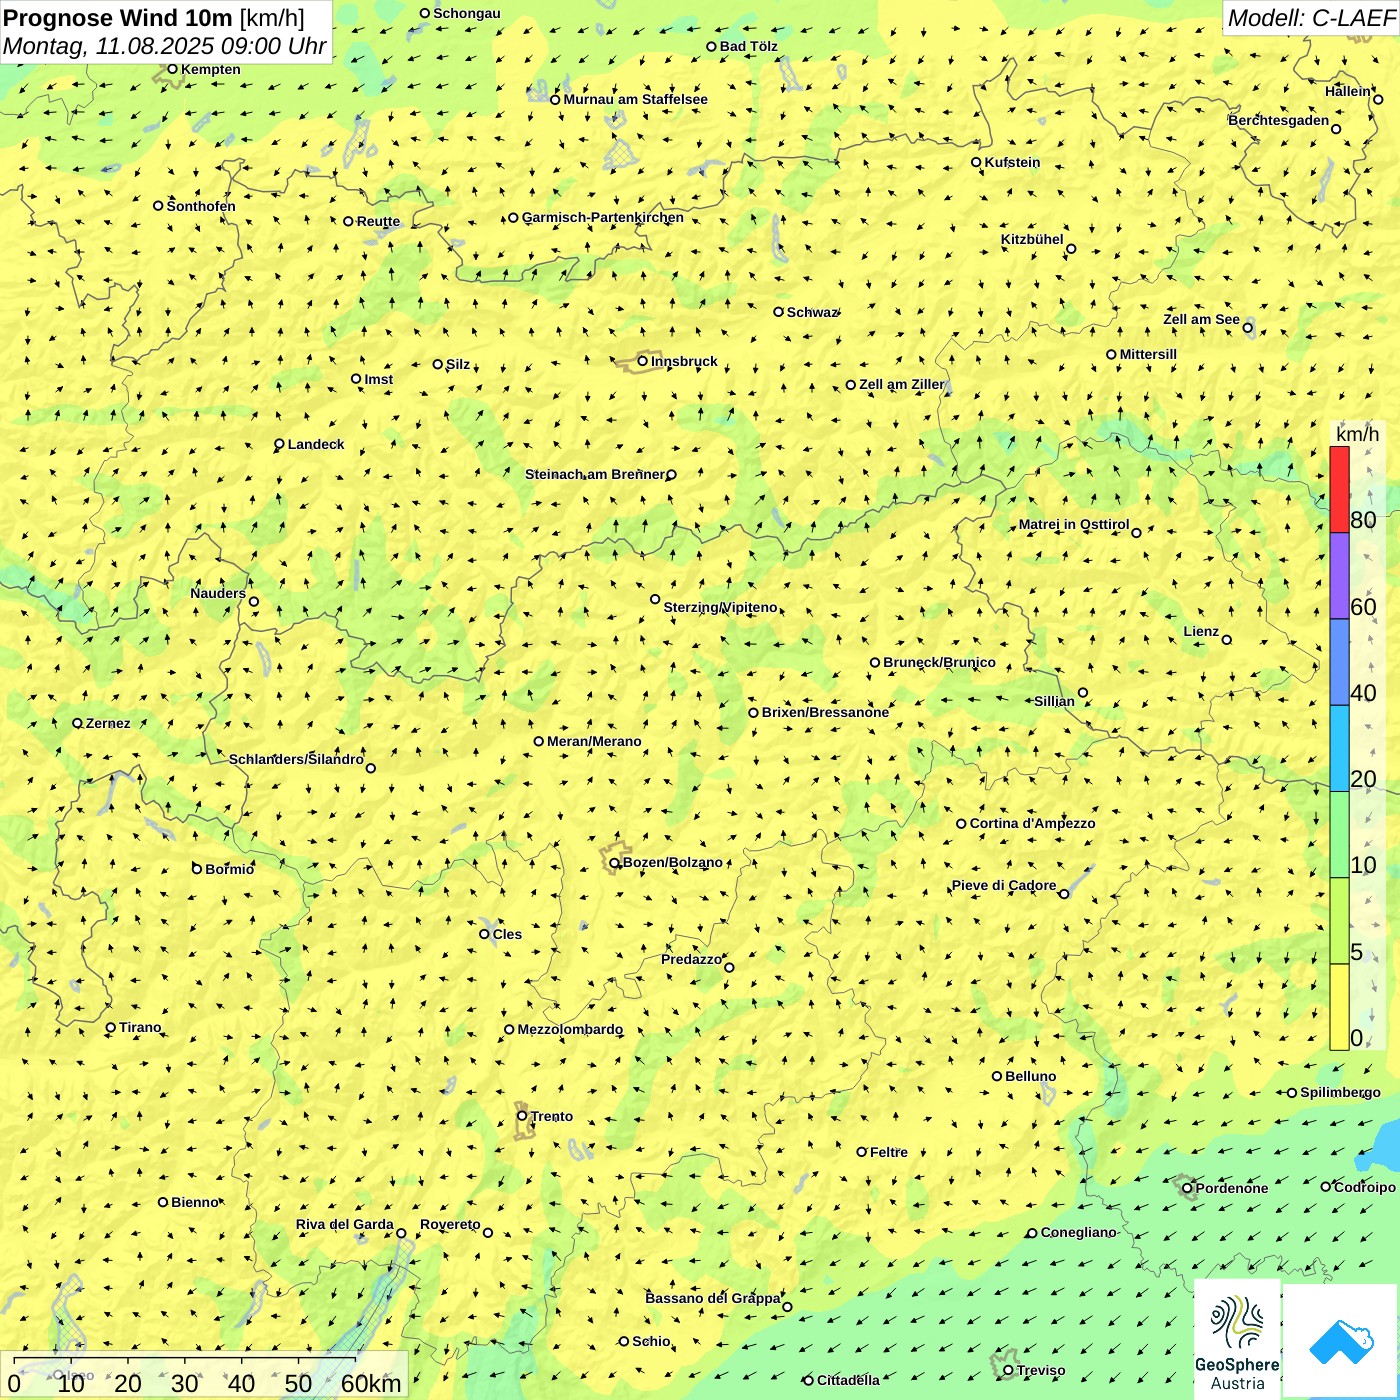Click the Kitzbühel city label
The height and width of the screenshot is (1400, 1400).
tap(1032, 239)
